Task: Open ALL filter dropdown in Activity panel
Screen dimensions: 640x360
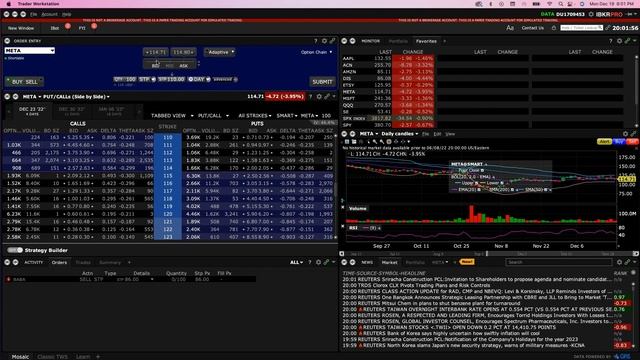Action: click(x=296, y=262)
